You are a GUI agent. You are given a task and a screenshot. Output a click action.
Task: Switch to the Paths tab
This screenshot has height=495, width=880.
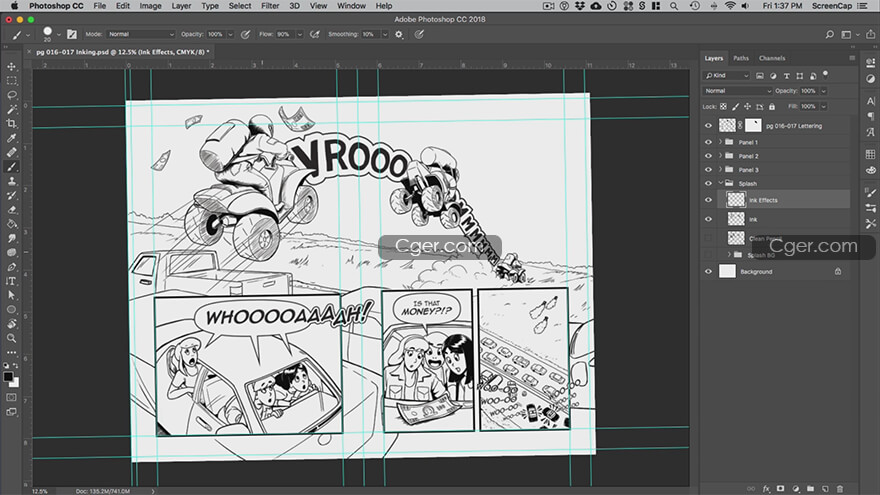(x=741, y=58)
